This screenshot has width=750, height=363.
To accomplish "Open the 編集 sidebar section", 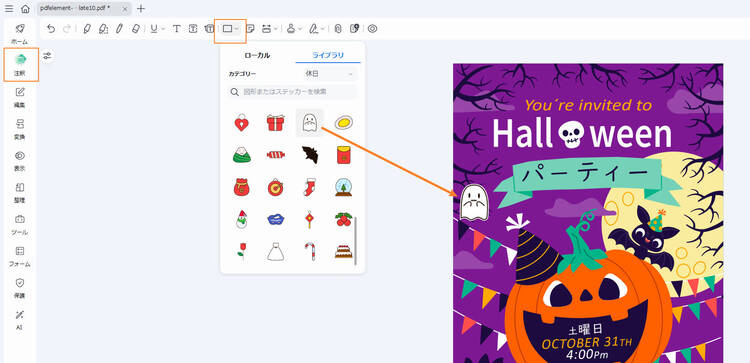I will click(20, 97).
